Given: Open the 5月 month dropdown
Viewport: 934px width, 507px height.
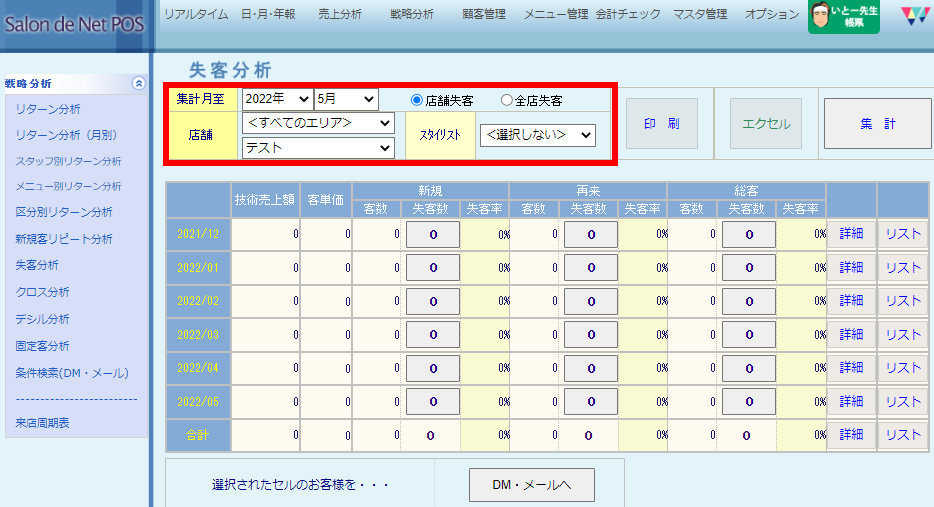Looking at the screenshot, I should [x=346, y=99].
